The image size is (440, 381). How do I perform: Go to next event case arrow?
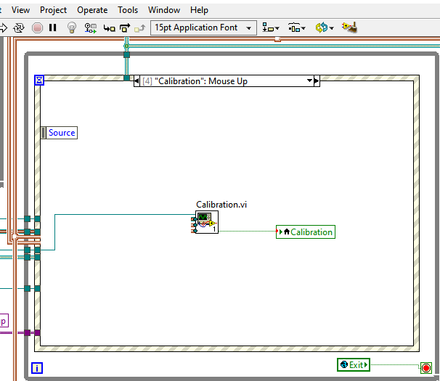coord(317,81)
